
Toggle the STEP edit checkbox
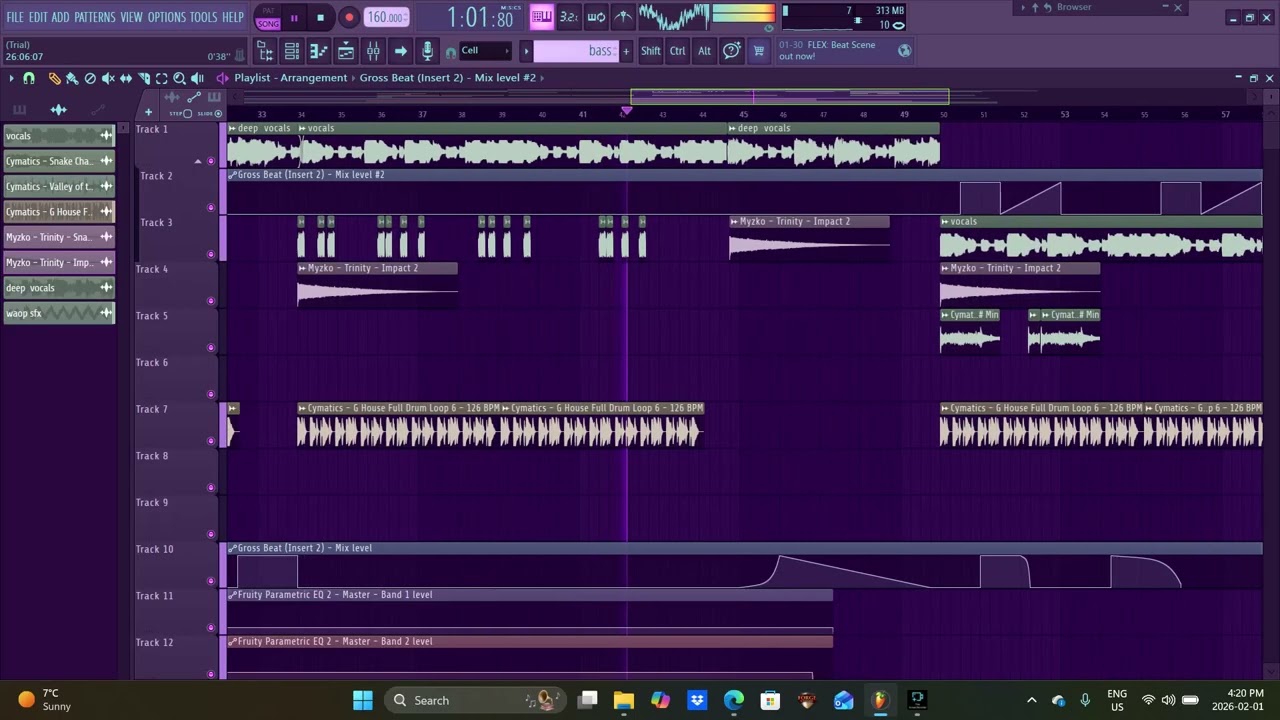[187, 113]
